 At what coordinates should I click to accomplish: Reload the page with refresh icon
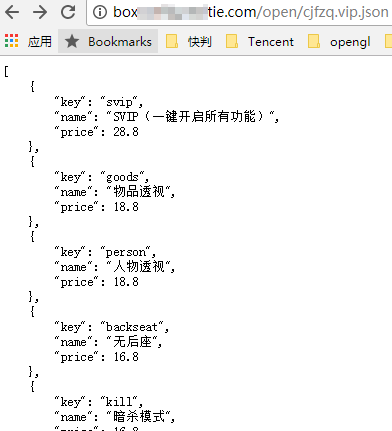pos(68,12)
